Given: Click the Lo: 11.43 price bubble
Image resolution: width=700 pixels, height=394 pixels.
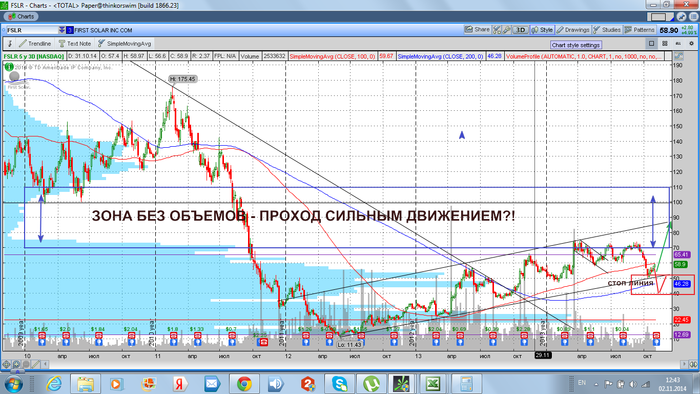Looking at the screenshot, I should [x=350, y=345].
